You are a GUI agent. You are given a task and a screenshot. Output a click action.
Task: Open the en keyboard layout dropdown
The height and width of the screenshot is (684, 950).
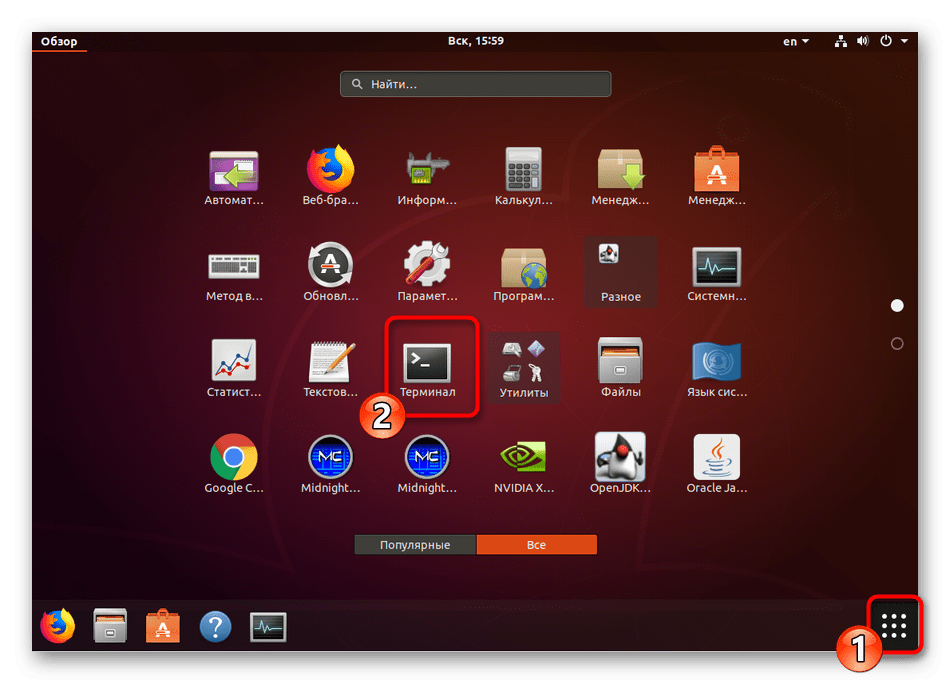pyautogui.click(x=796, y=41)
